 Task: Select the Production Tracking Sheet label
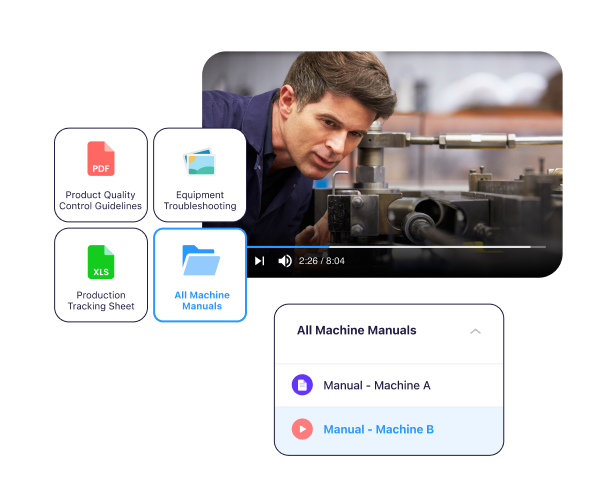101,300
